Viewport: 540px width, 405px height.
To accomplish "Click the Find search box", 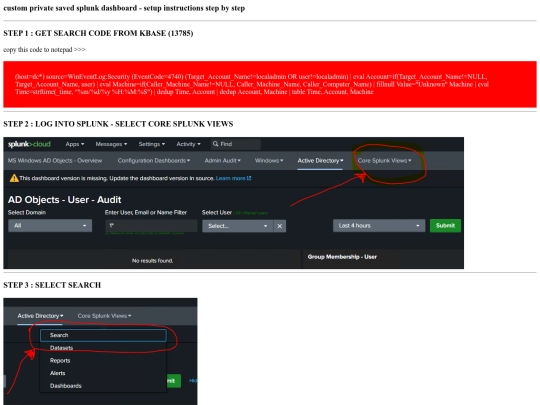I will pyautogui.click(x=236, y=144).
